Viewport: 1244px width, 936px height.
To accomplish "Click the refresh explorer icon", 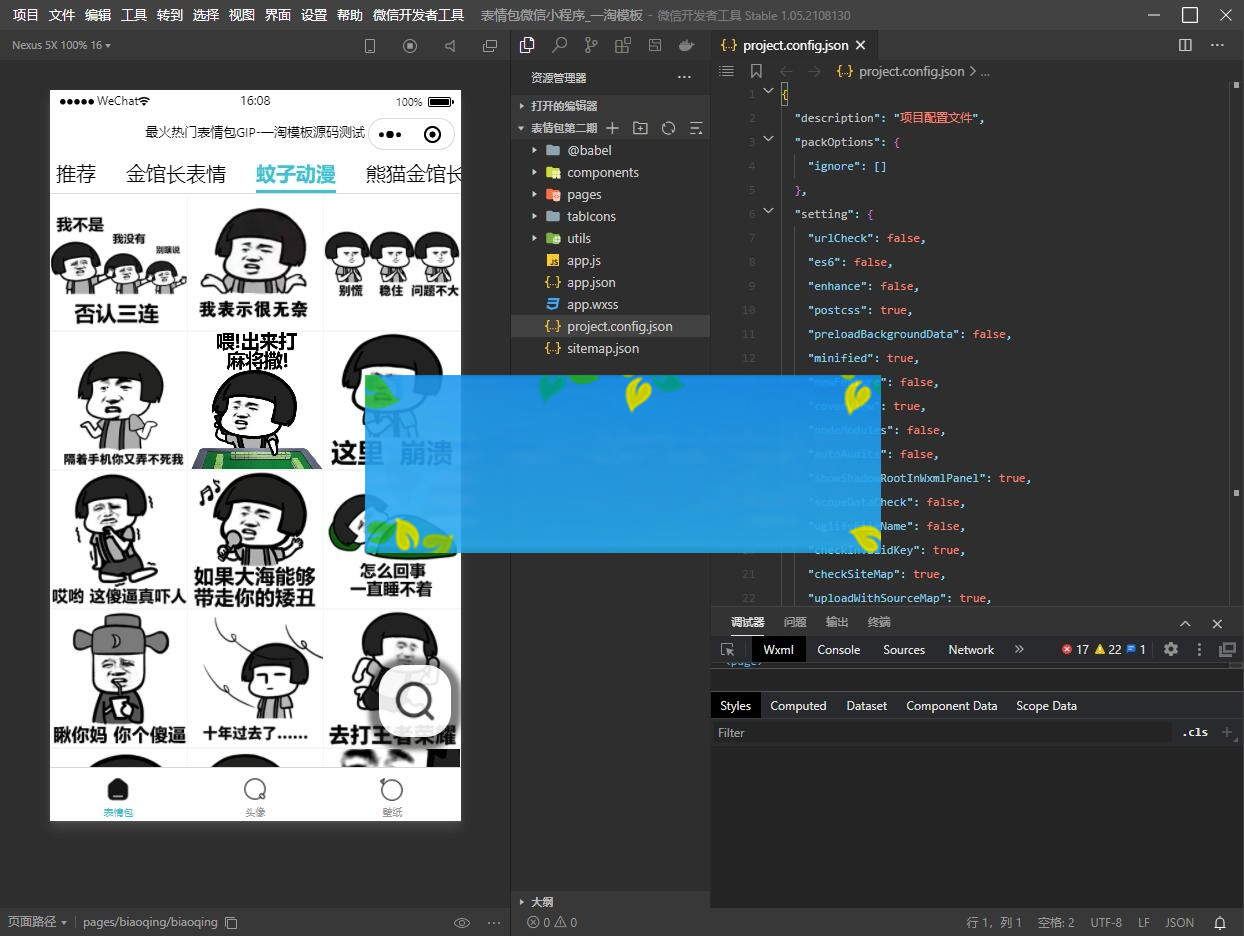I will (x=668, y=128).
